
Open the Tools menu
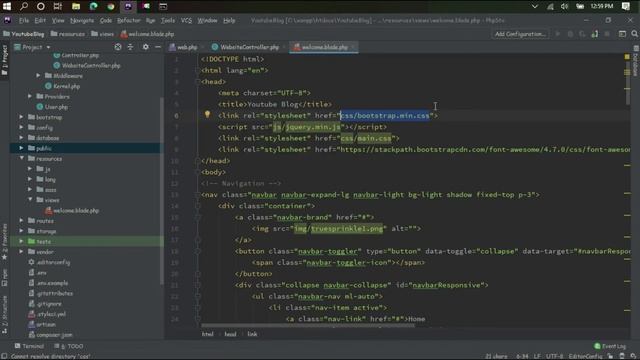(168, 20)
